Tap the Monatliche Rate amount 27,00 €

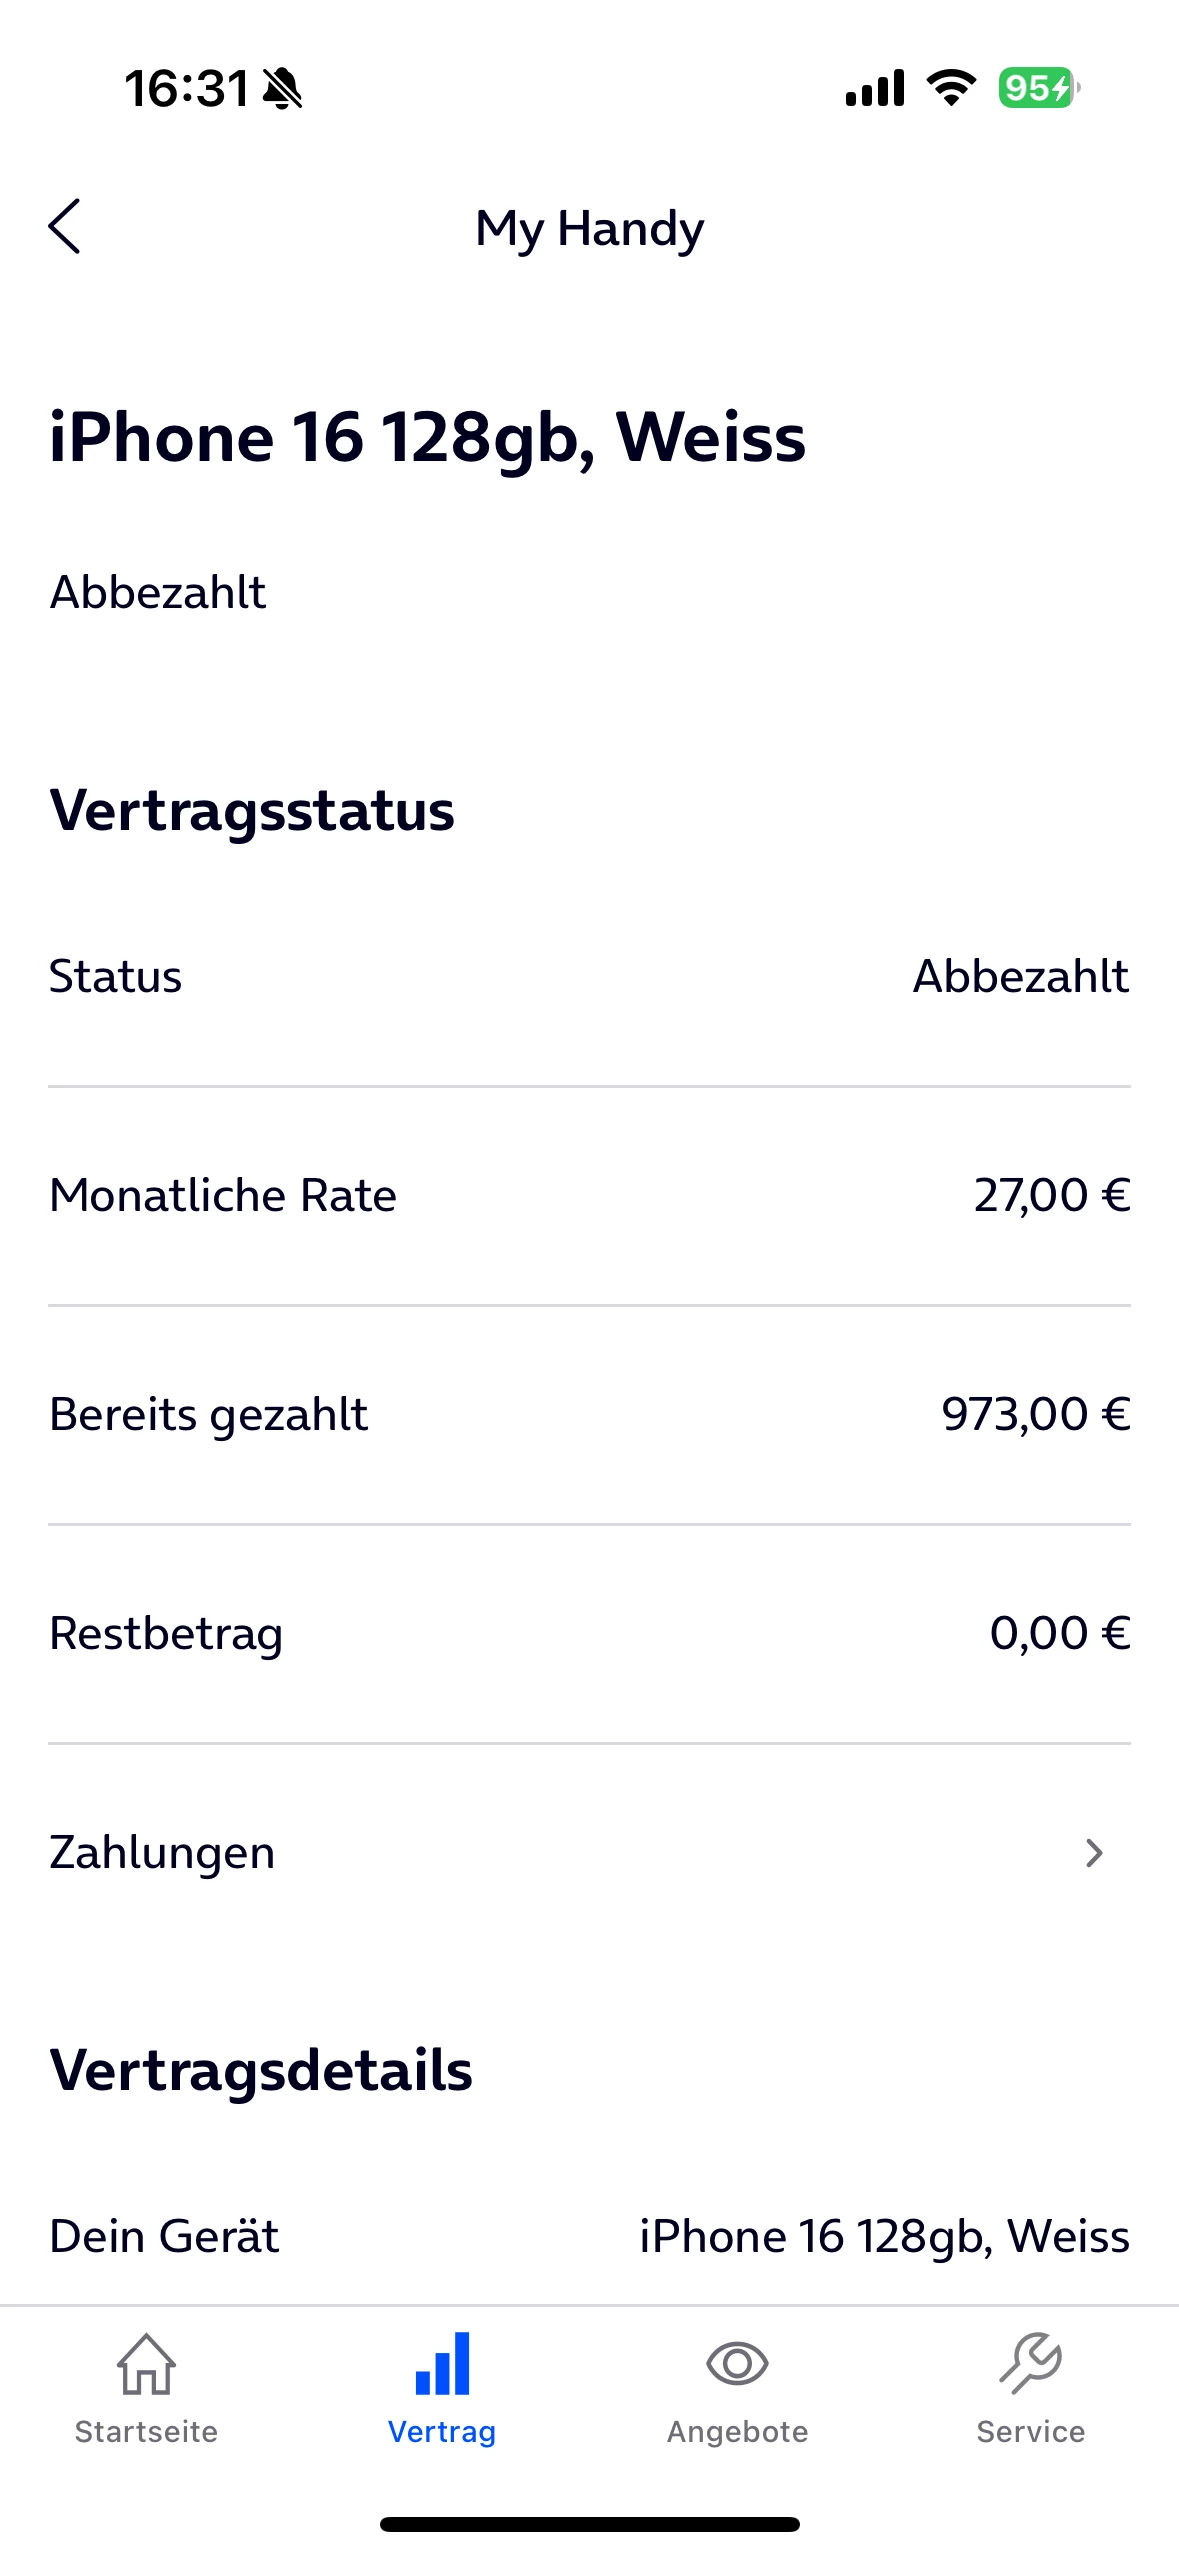coord(1052,1195)
